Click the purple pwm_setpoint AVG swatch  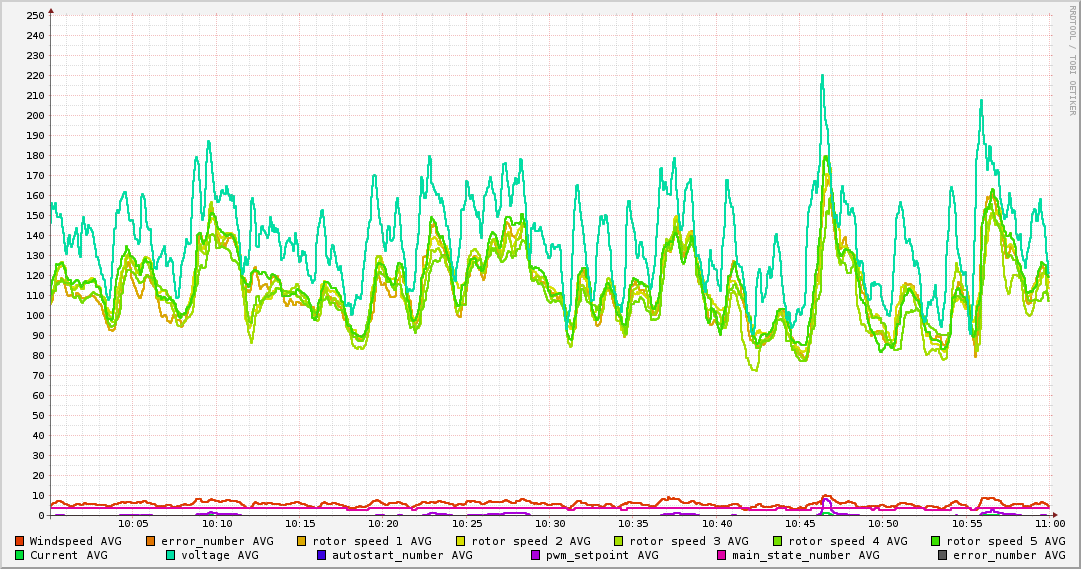535,555
